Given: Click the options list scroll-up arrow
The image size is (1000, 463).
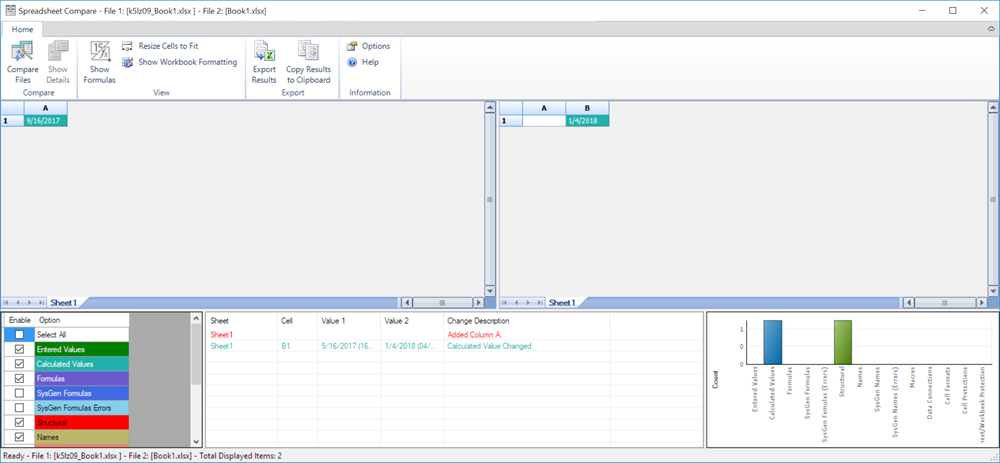Looking at the screenshot, I should [196, 320].
